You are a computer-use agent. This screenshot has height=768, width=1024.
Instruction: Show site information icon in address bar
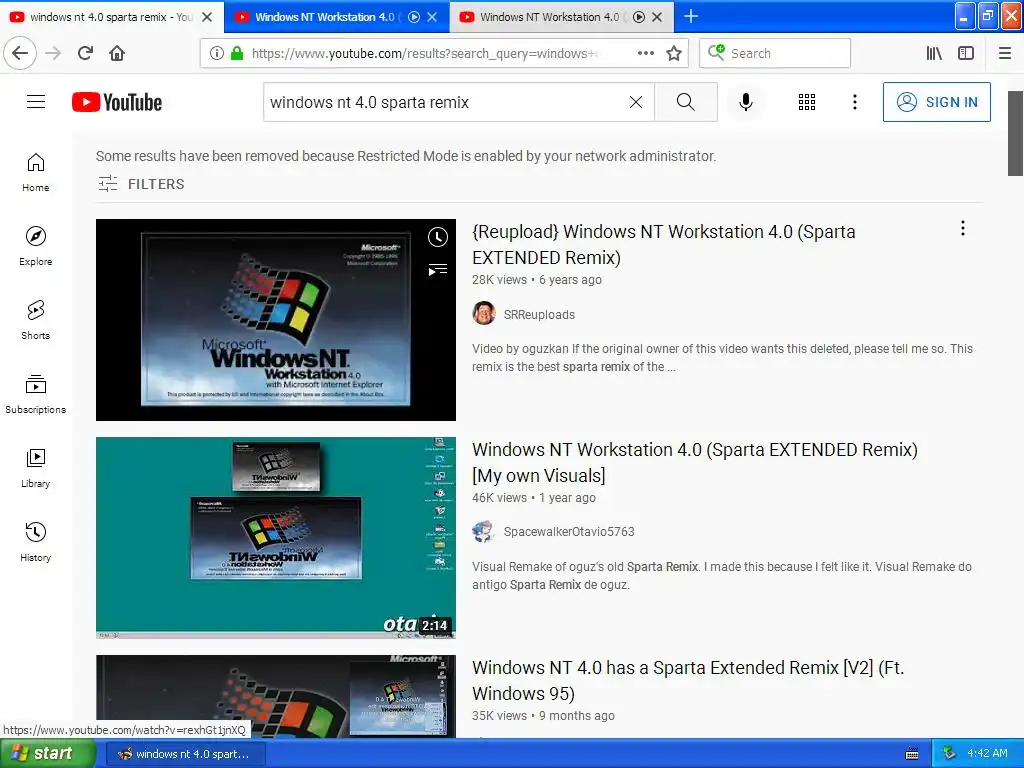pos(216,53)
